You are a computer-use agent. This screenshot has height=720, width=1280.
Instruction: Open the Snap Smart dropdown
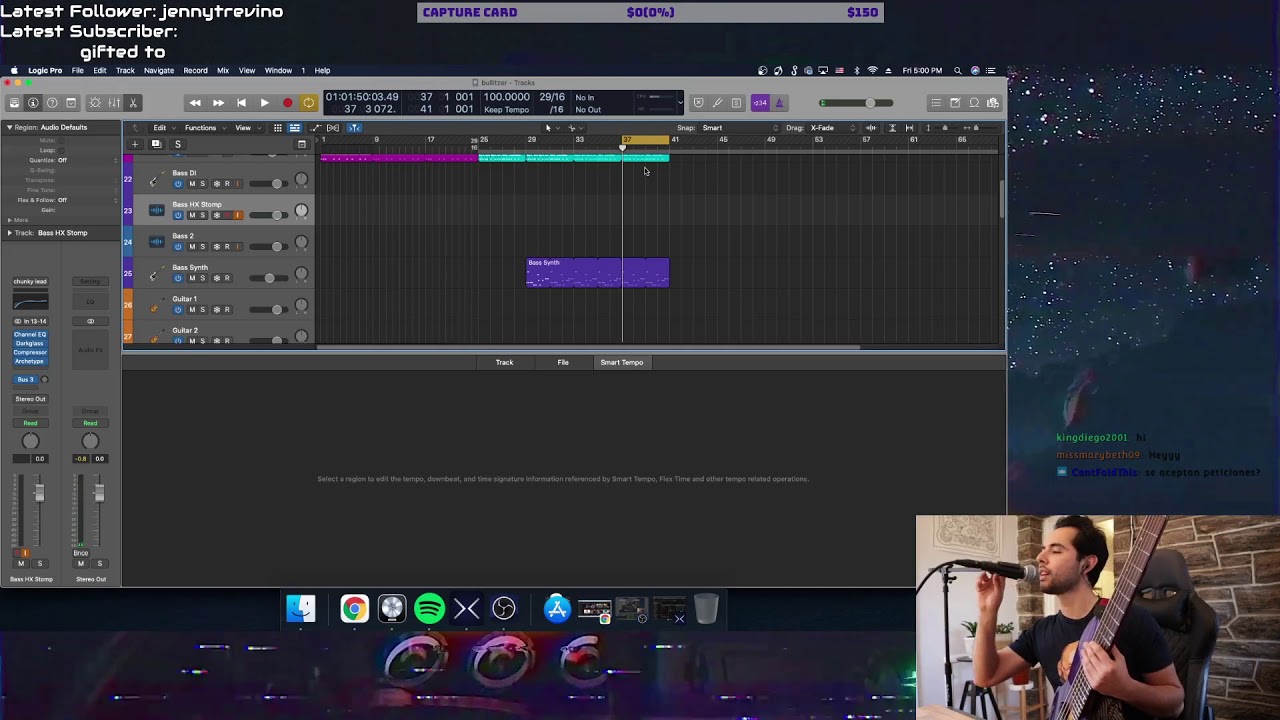(x=738, y=128)
